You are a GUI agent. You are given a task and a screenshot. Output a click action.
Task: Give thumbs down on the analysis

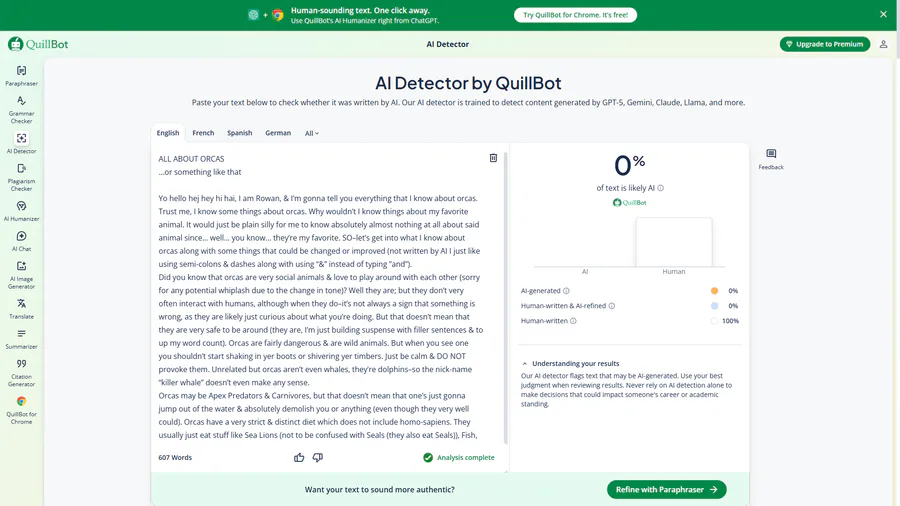click(318, 457)
